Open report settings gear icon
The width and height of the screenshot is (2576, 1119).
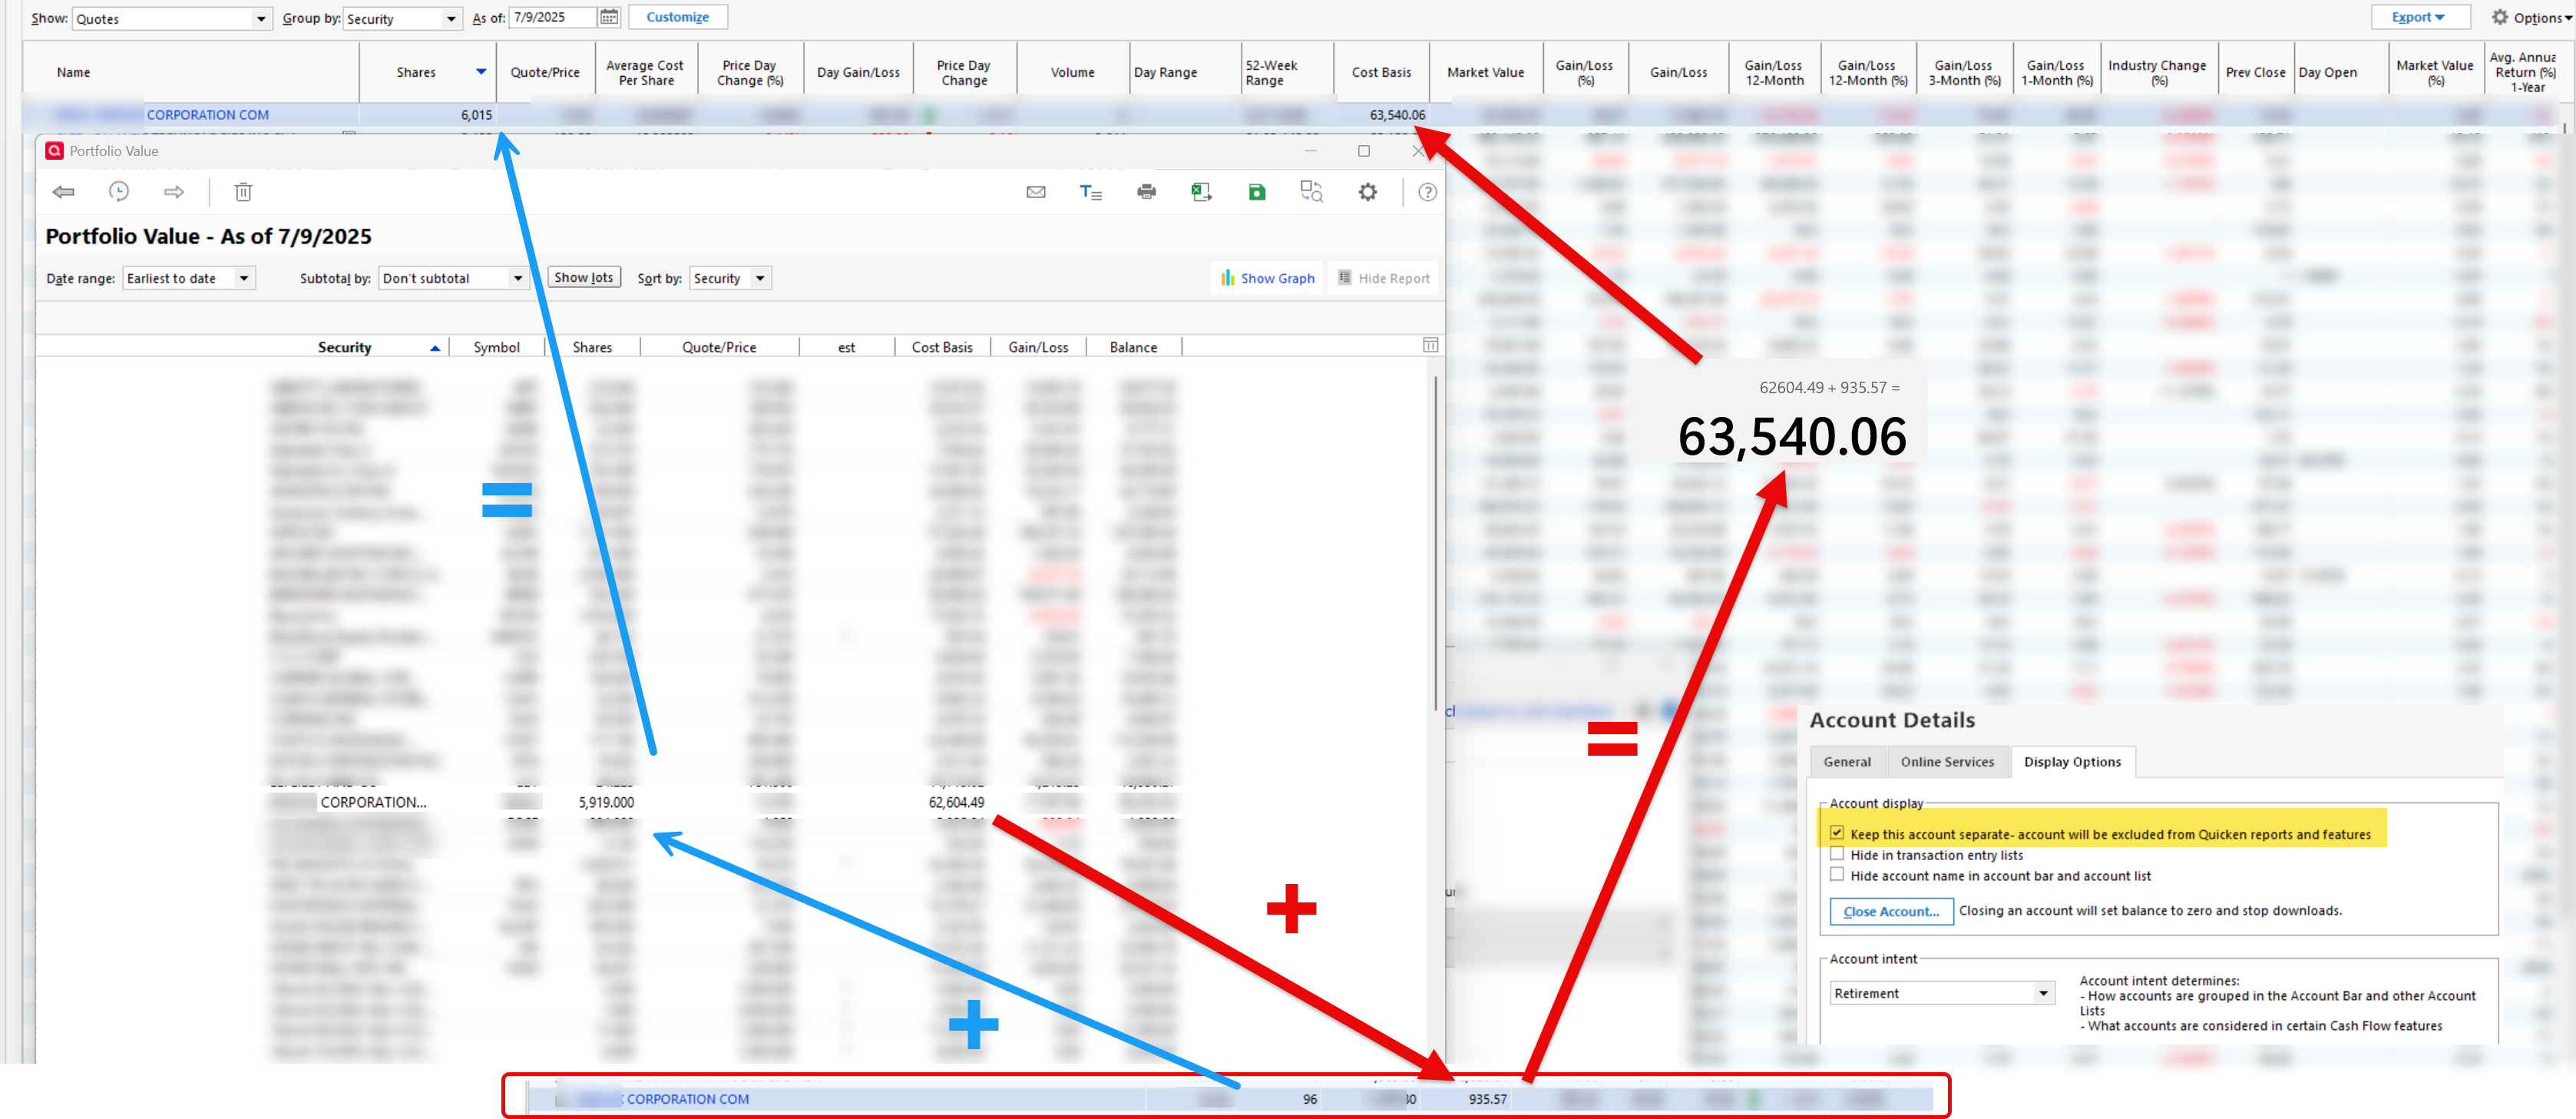pos(1367,192)
